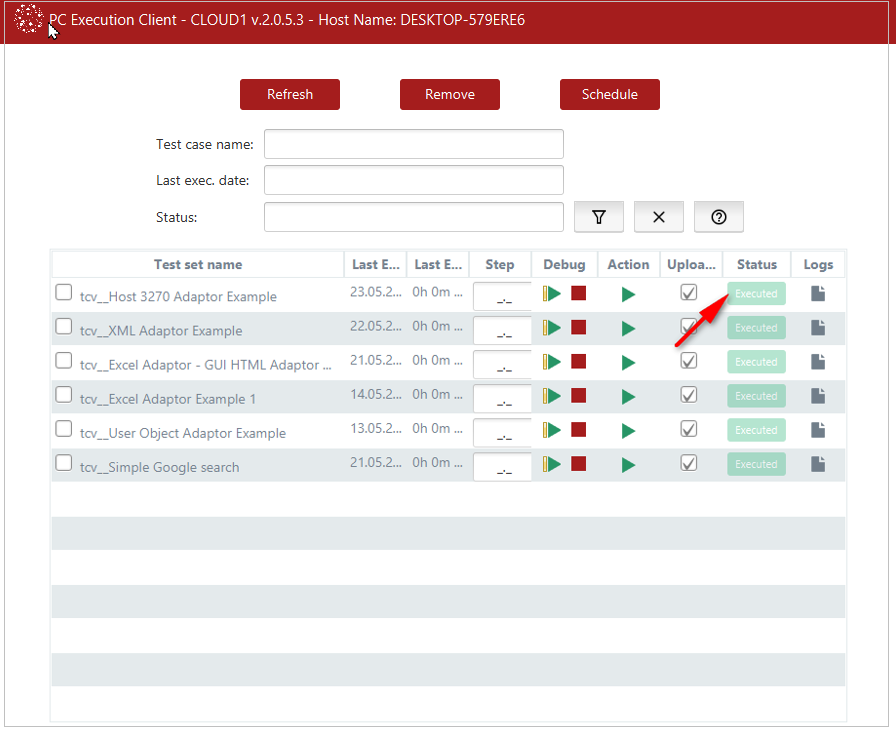Select the Host 3270 Adaptor Example checkbox
The width and height of the screenshot is (896, 734).
pos(64,293)
